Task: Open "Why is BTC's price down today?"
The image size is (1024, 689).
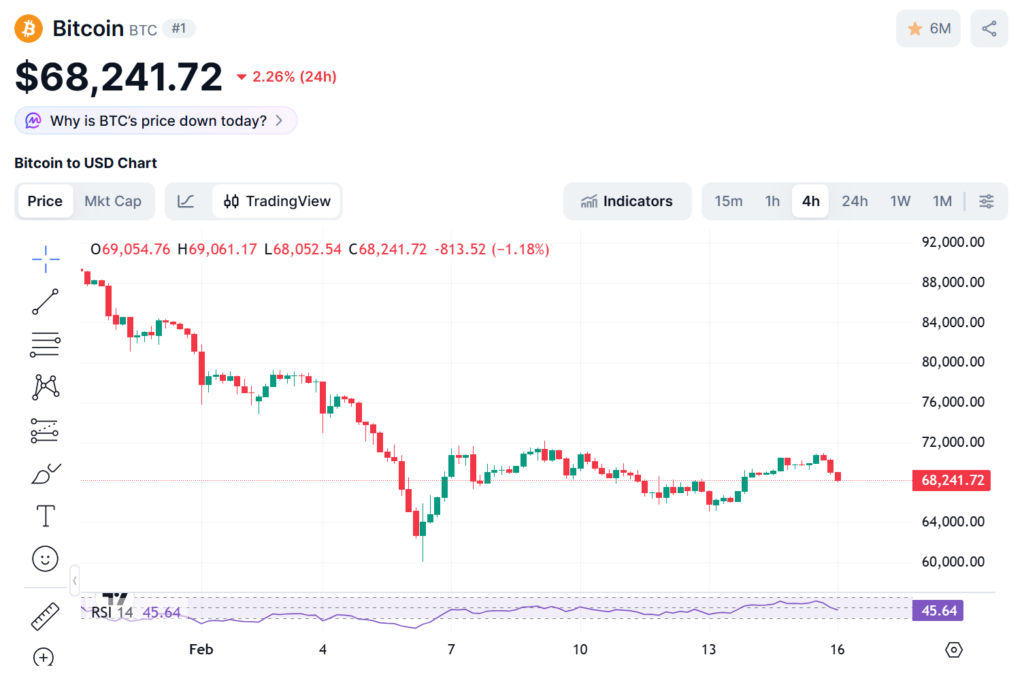Action: [156, 121]
